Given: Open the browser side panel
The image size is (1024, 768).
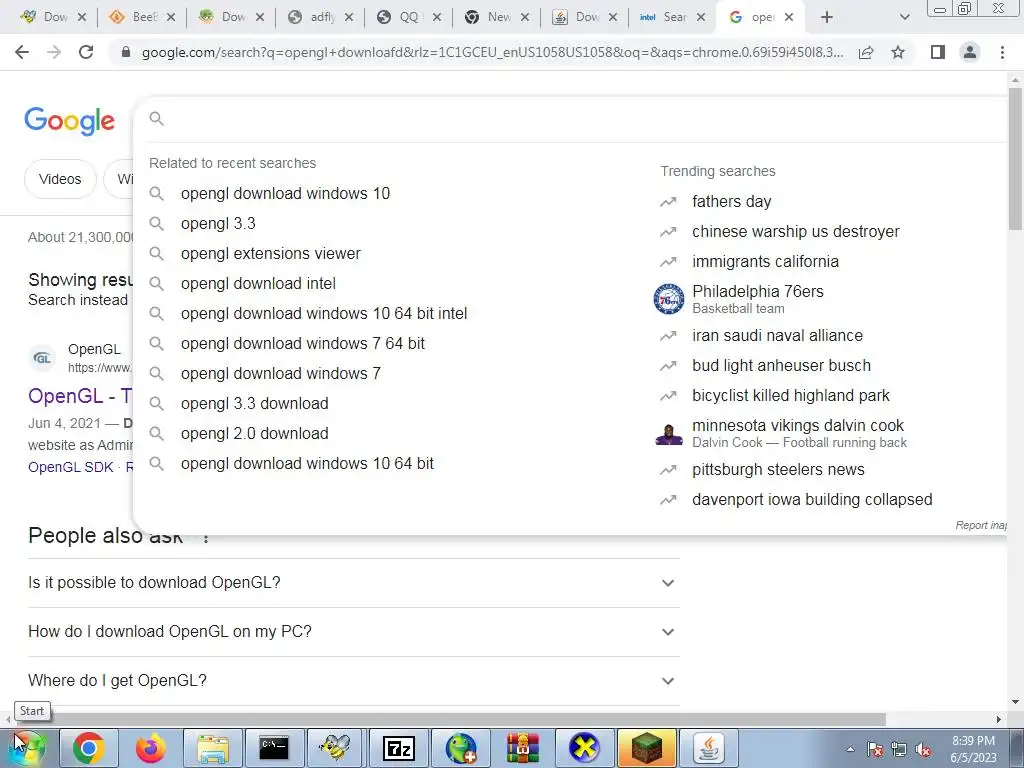Looking at the screenshot, I should coord(938,52).
